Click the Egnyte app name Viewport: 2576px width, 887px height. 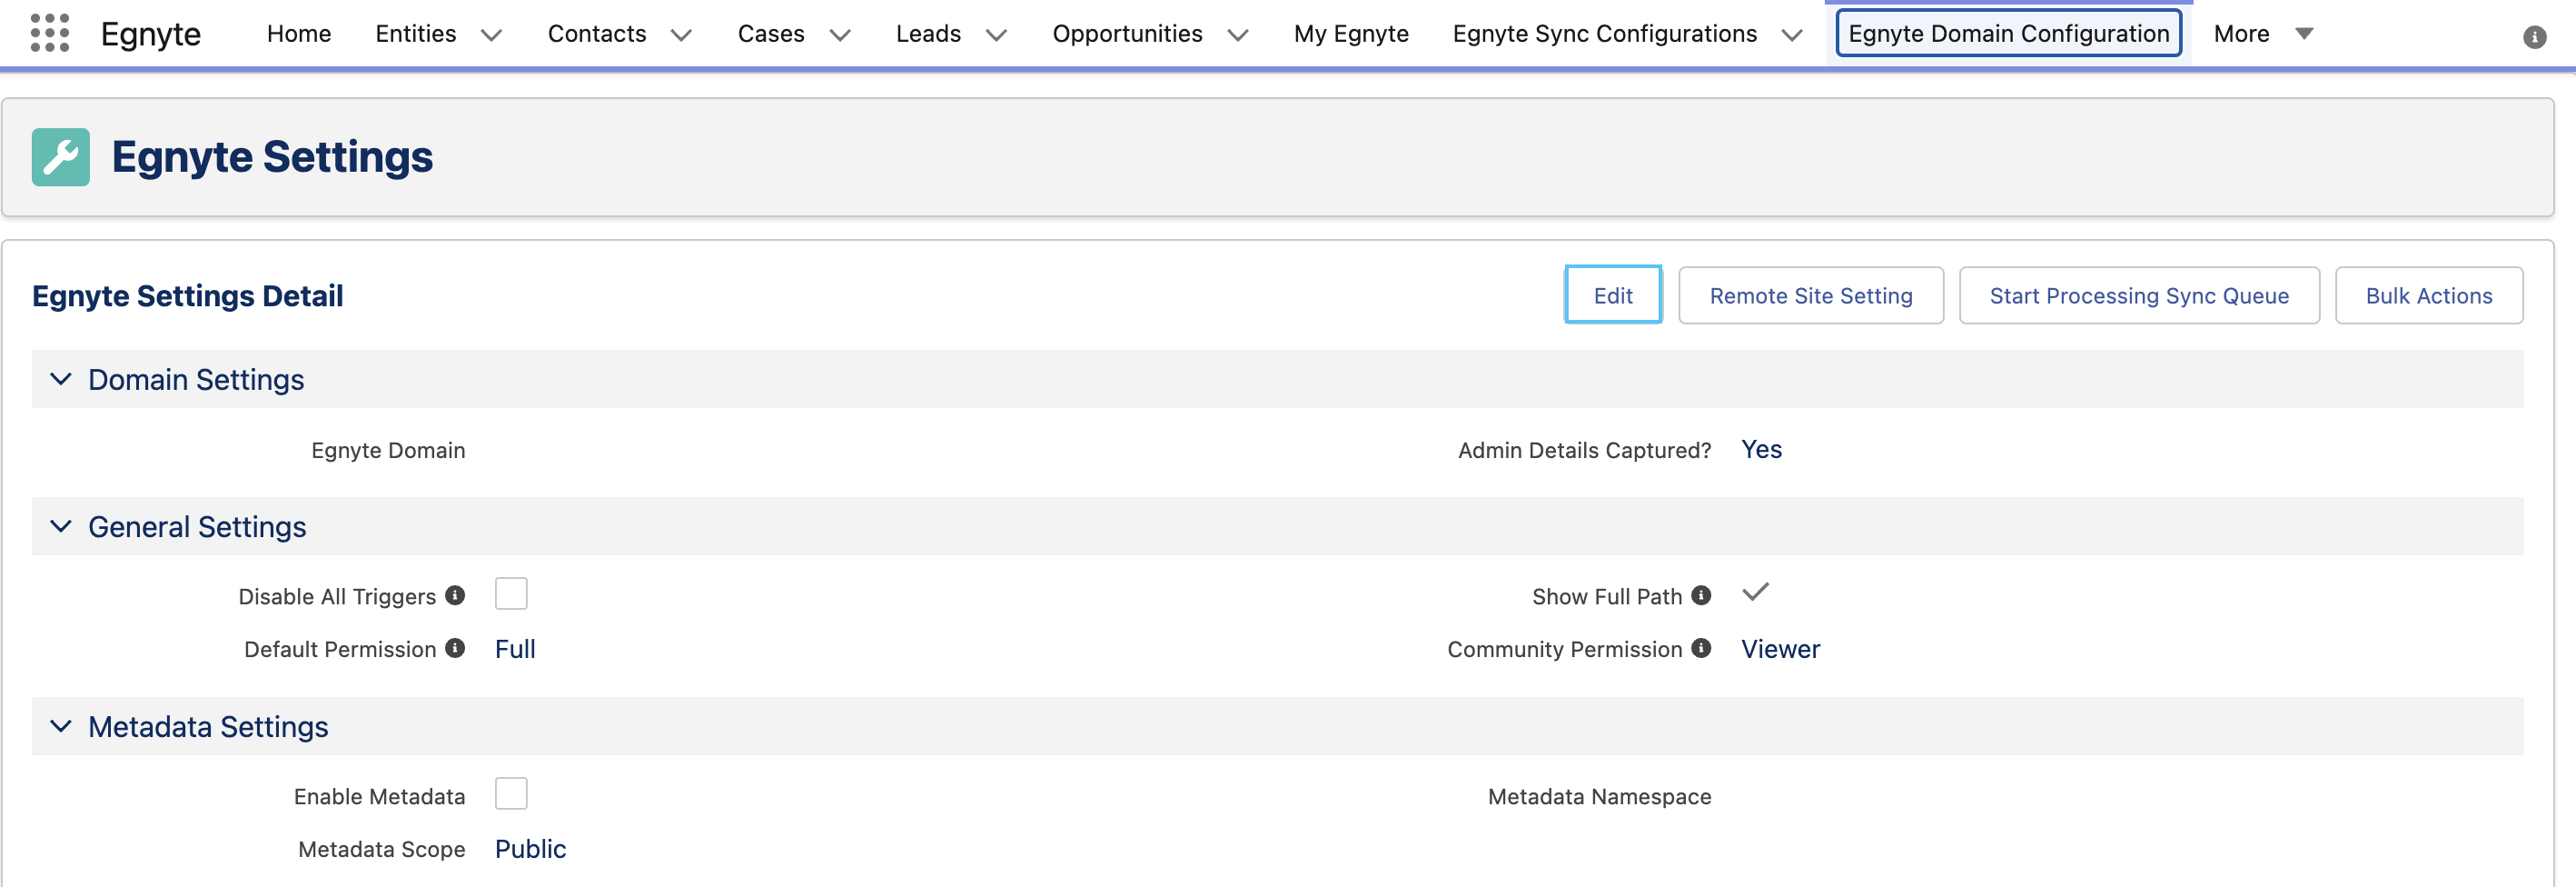coord(151,35)
